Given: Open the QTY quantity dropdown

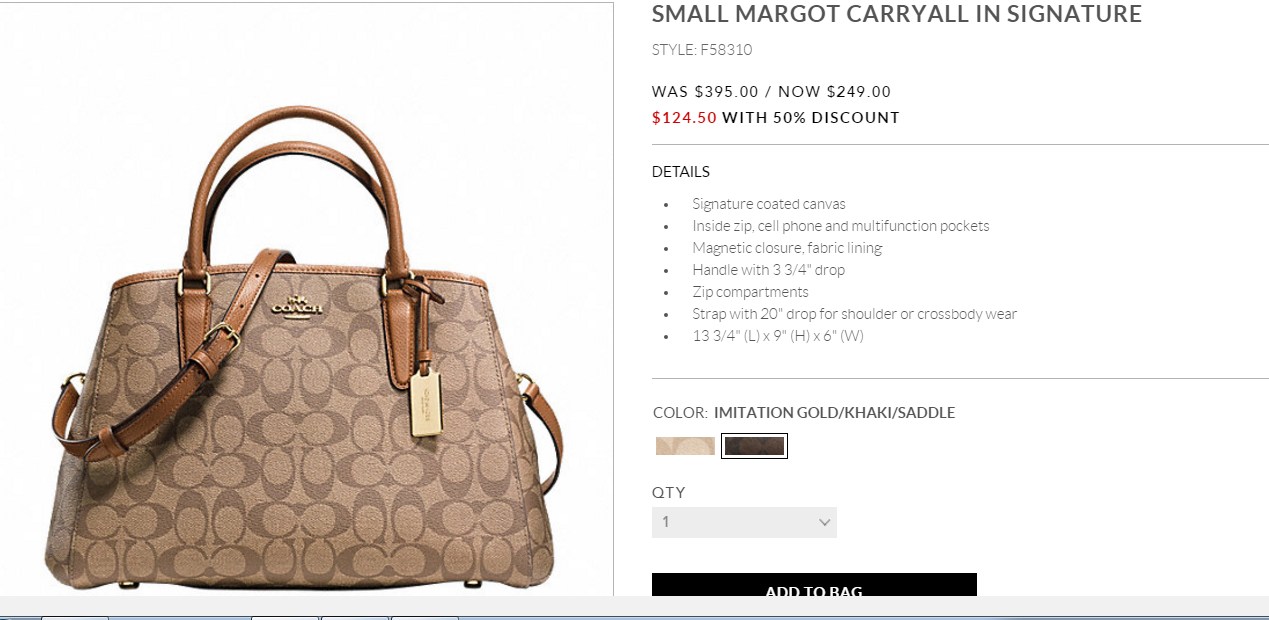Looking at the screenshot, I should 744,522.
